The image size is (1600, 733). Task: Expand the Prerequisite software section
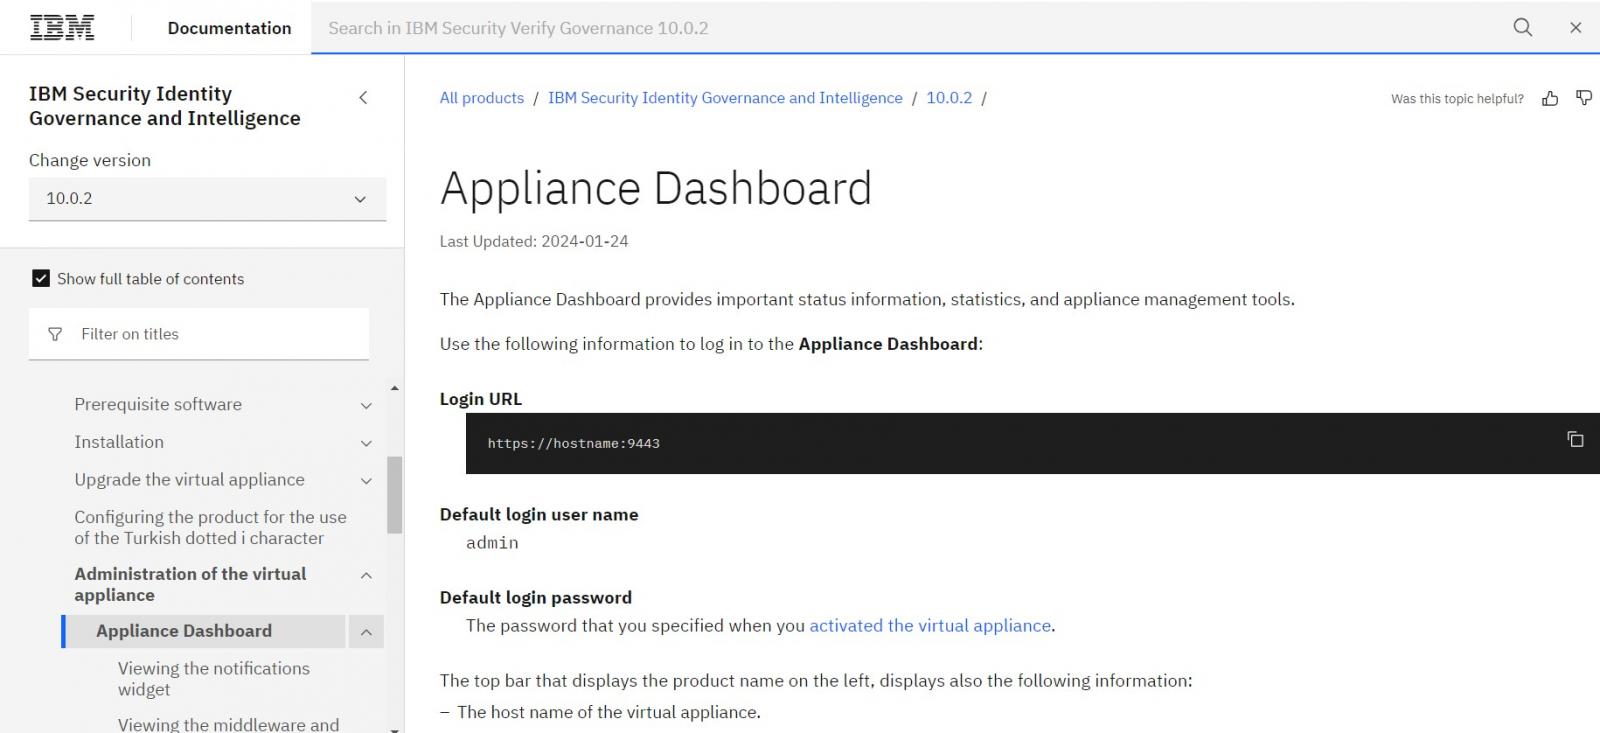click(366, 405)
